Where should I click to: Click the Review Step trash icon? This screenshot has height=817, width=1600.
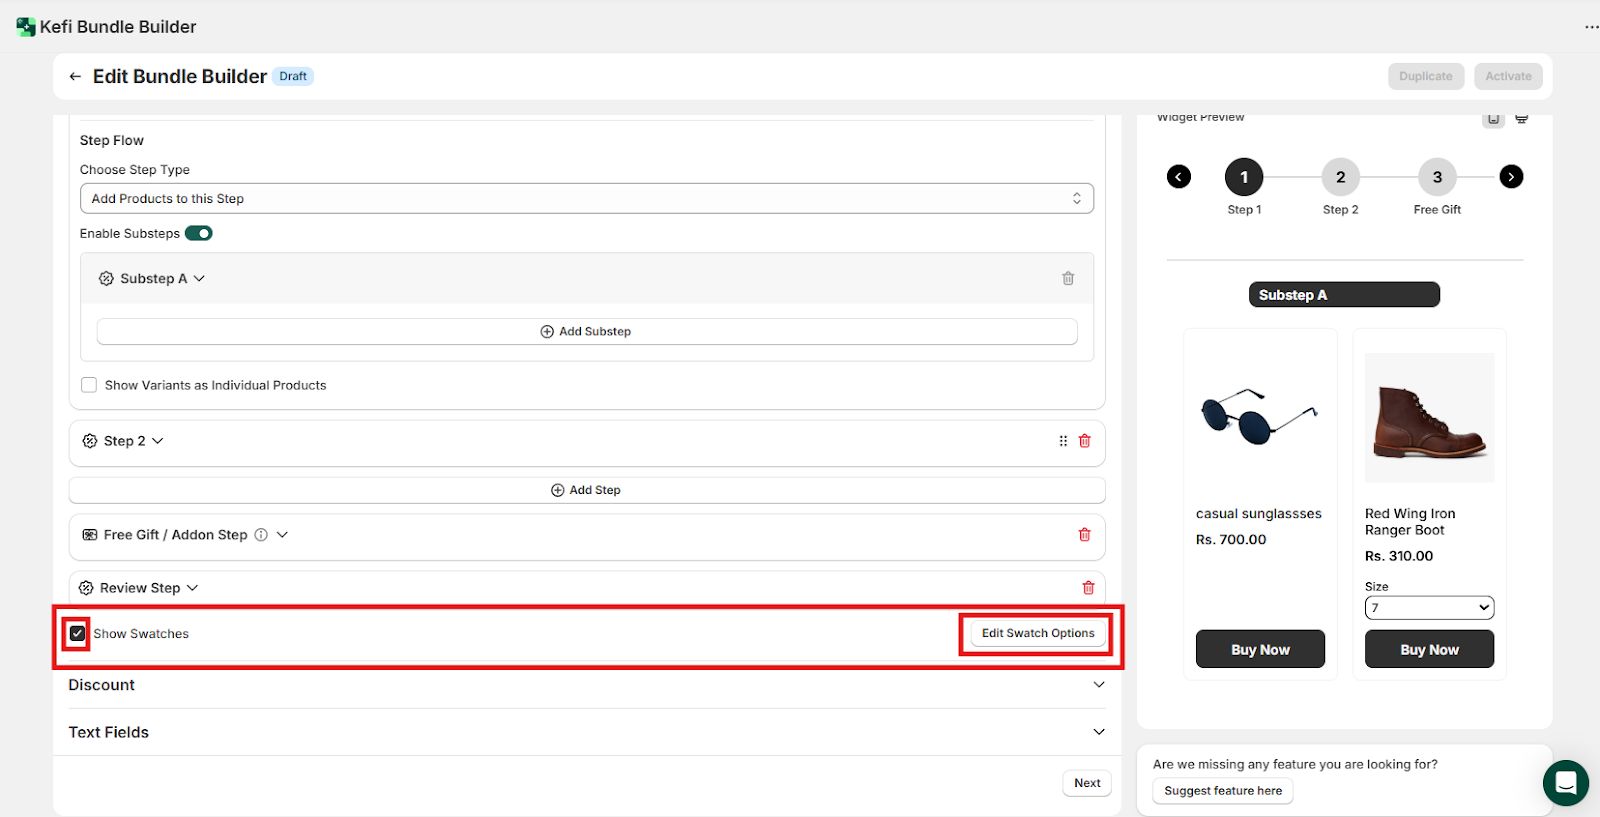click(1088, 588)
